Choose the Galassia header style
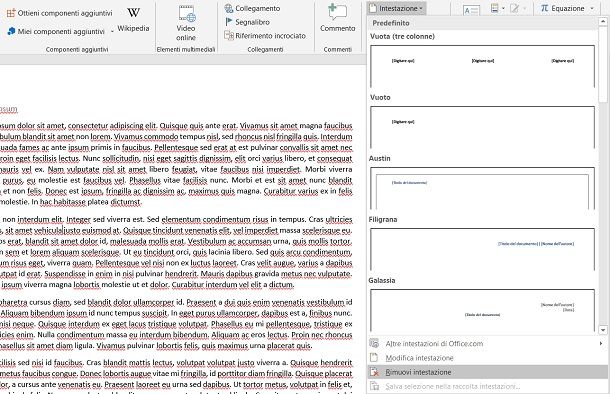The width and height of the screenshot is (610, 394). (482, 310)
